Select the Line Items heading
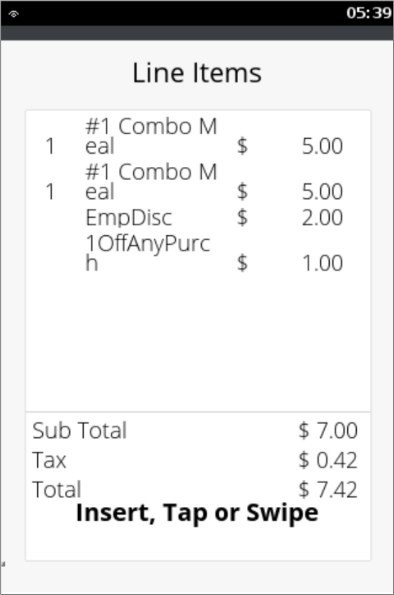This screenshot has width=394, height=595. (197, 73)
